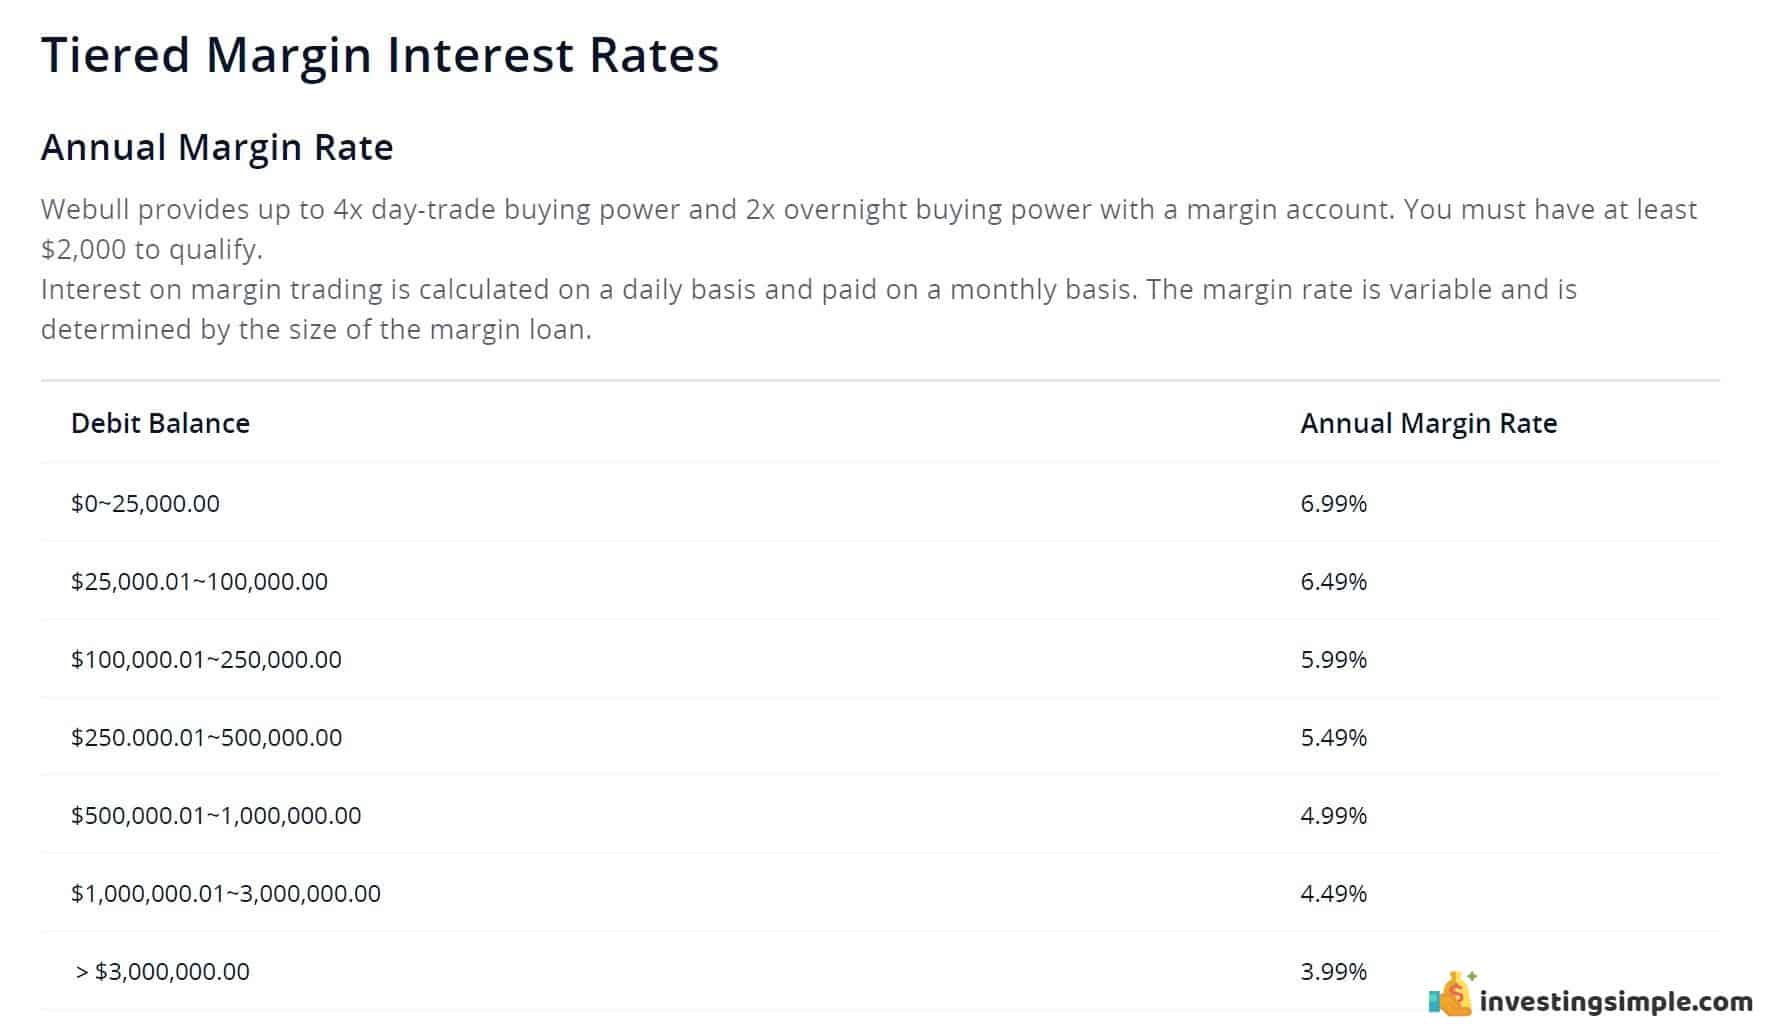Select the $1,000,000.01~3,000,000.00 balance row
The image size is (1770, 1033).
tap(880, 893)
